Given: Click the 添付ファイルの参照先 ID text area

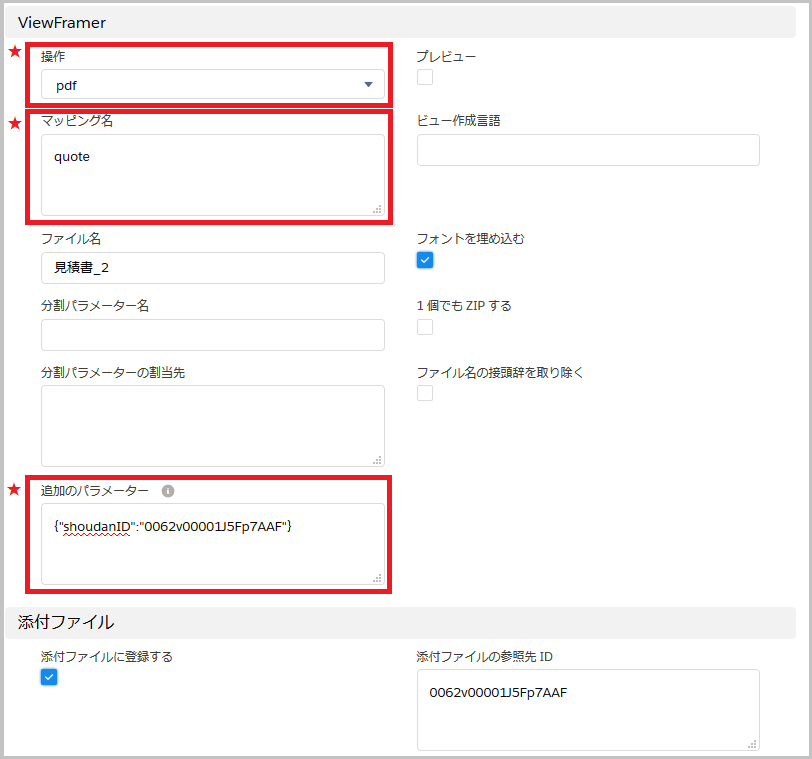Looking at the screenshot, I should click(588, 710).
